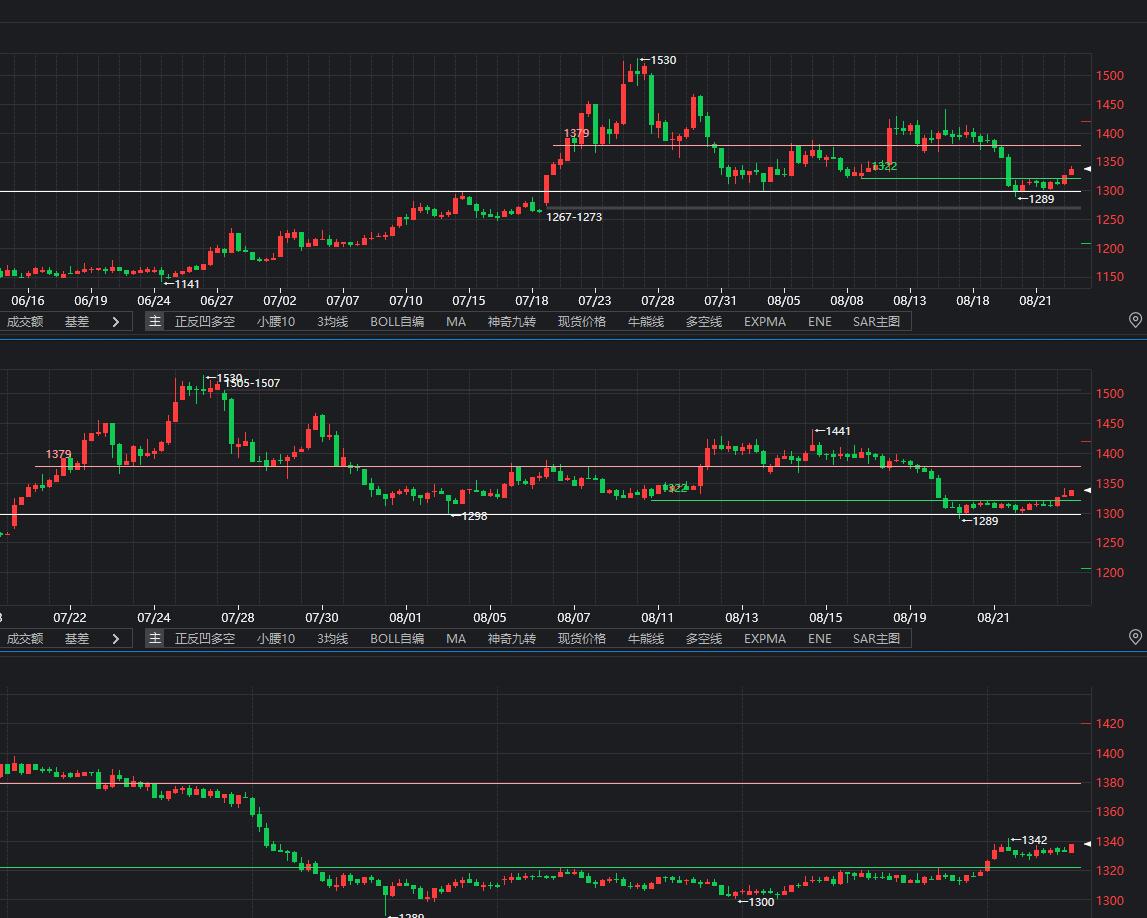The image size is (1147, 918).
Task: Click the 1450 price on the top chart scale
Action: click(x=1110, y=105)
